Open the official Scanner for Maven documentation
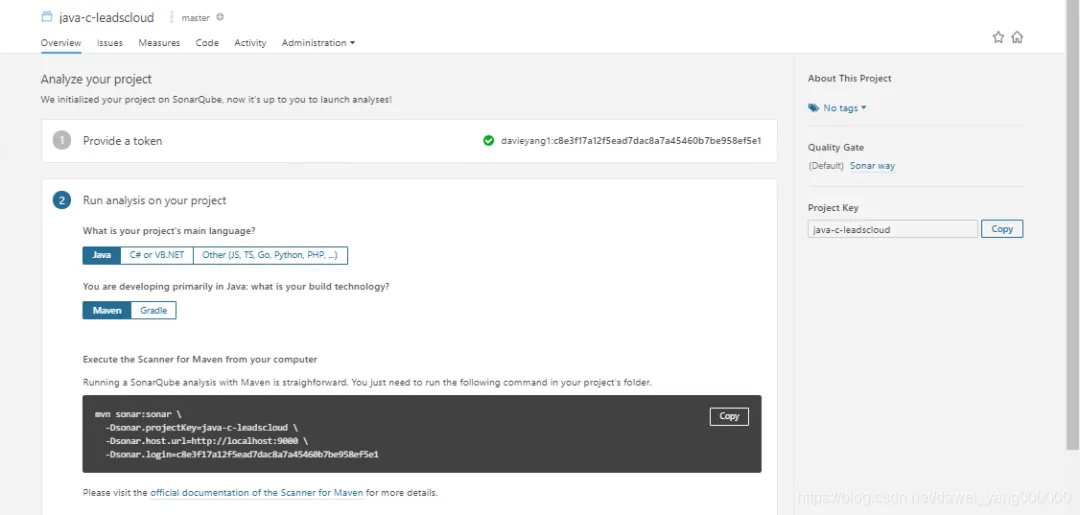 click(256, 493)
